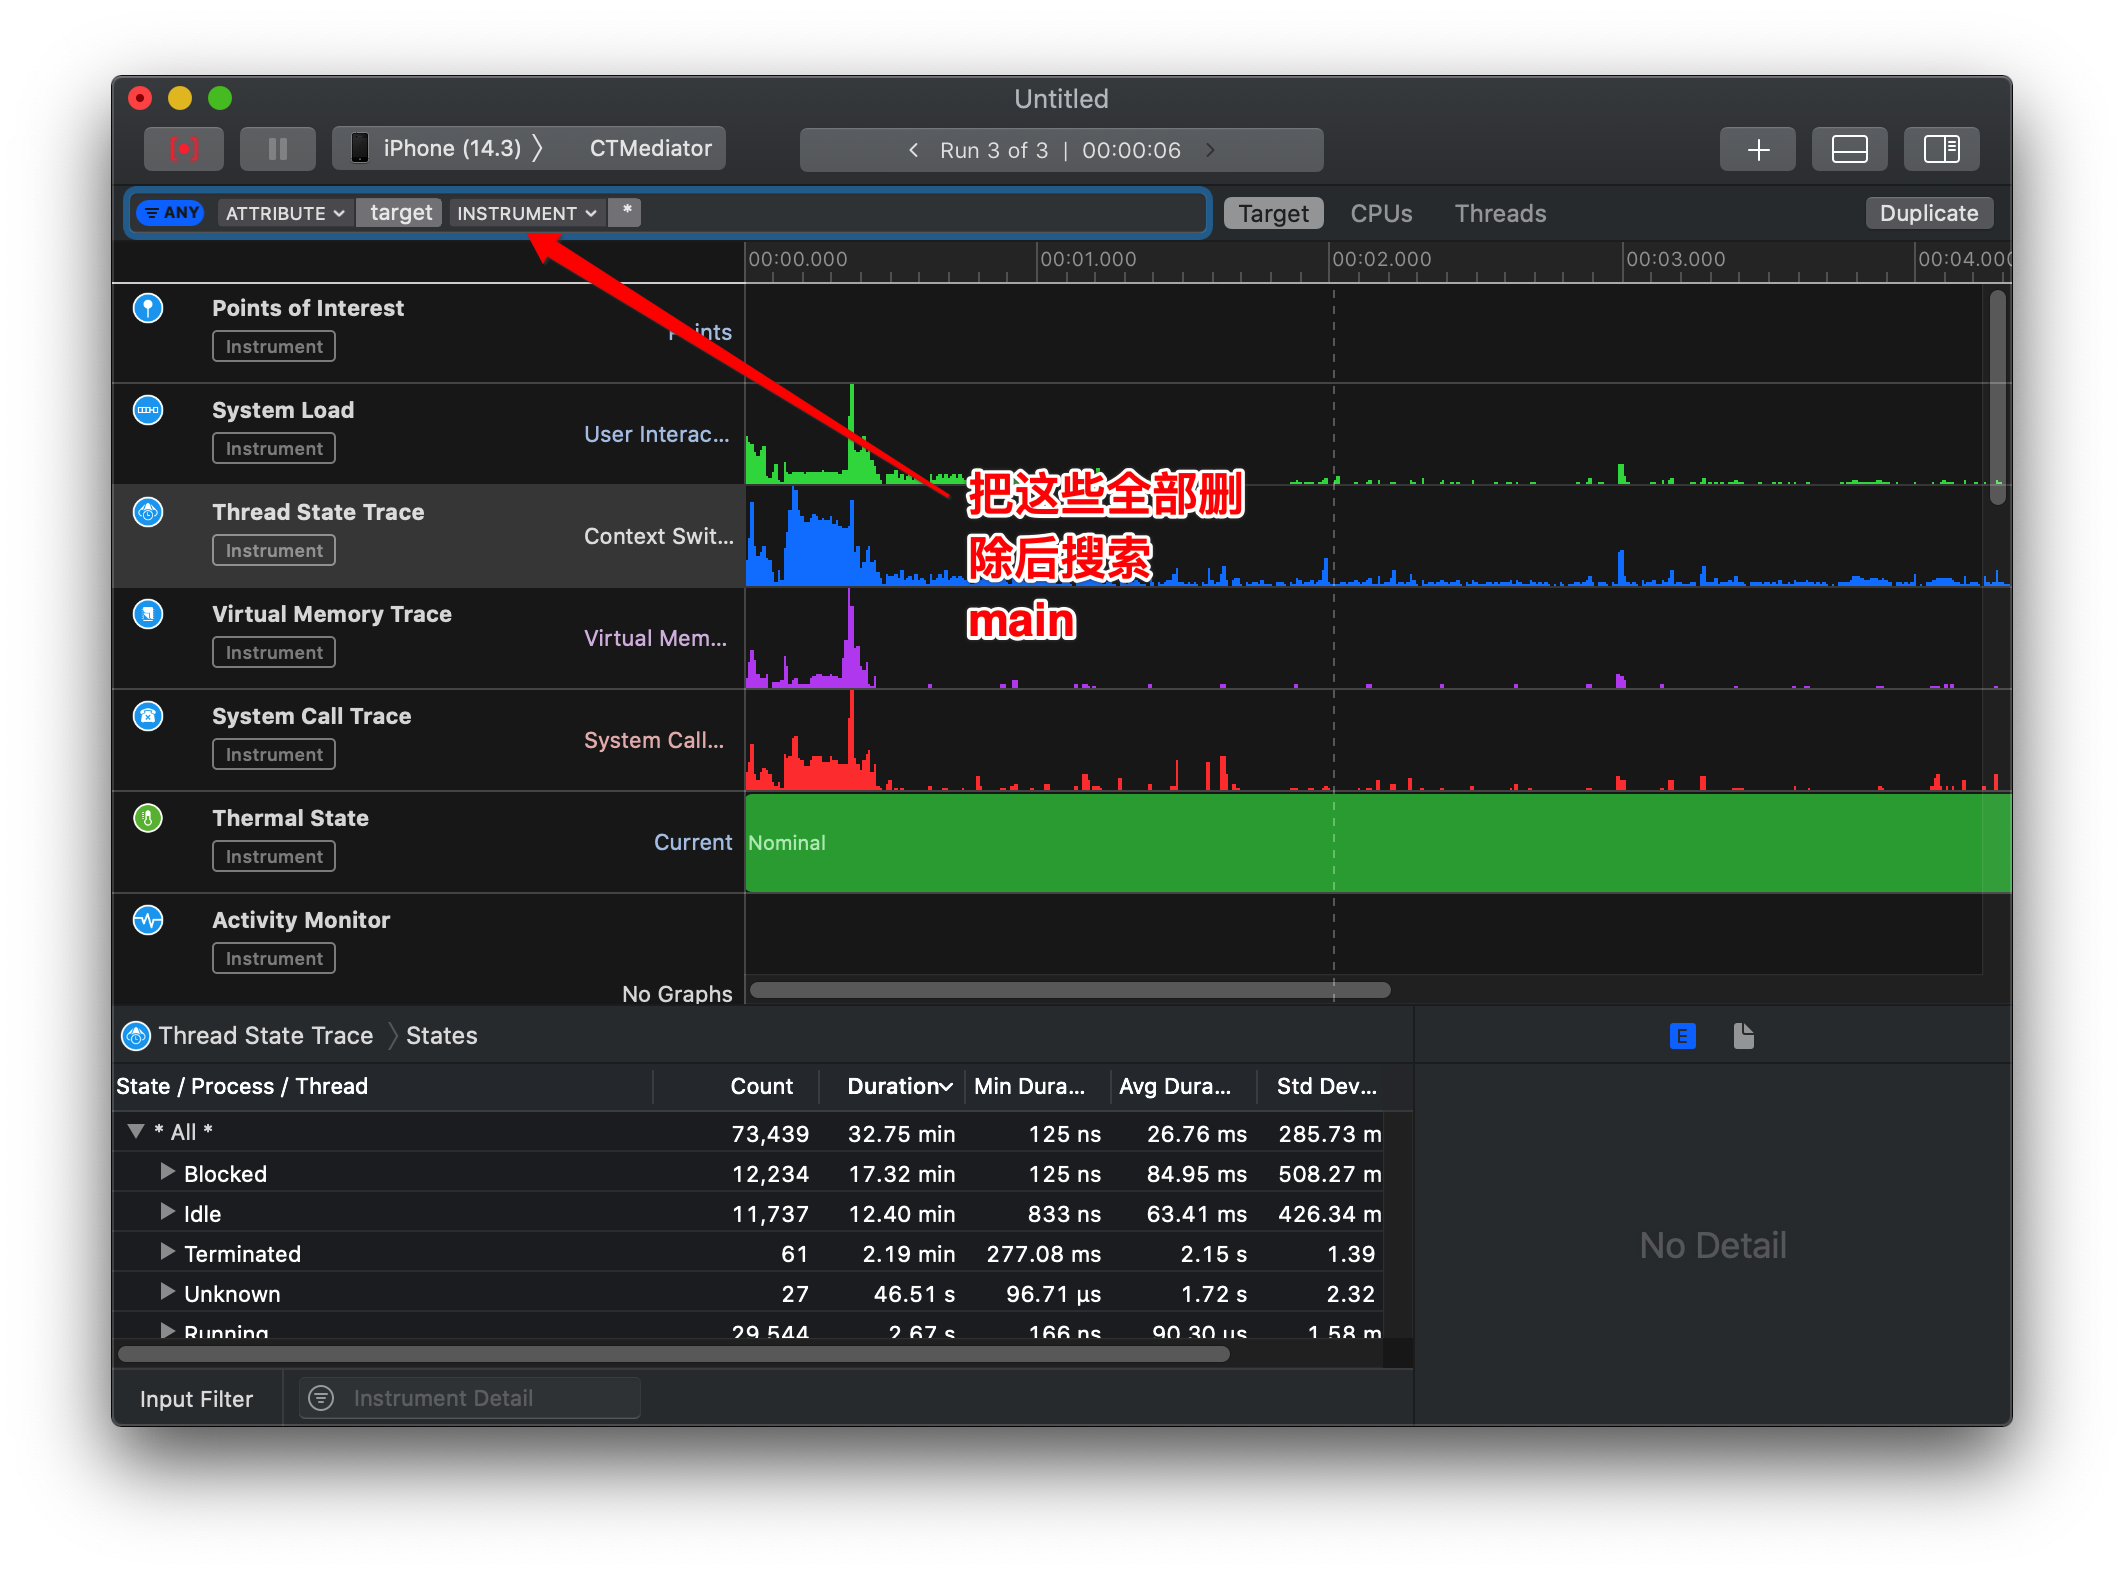This screenshot has height=1574, width=2124.
Task: Select the CTMediator target process
Action: point(651,149)
